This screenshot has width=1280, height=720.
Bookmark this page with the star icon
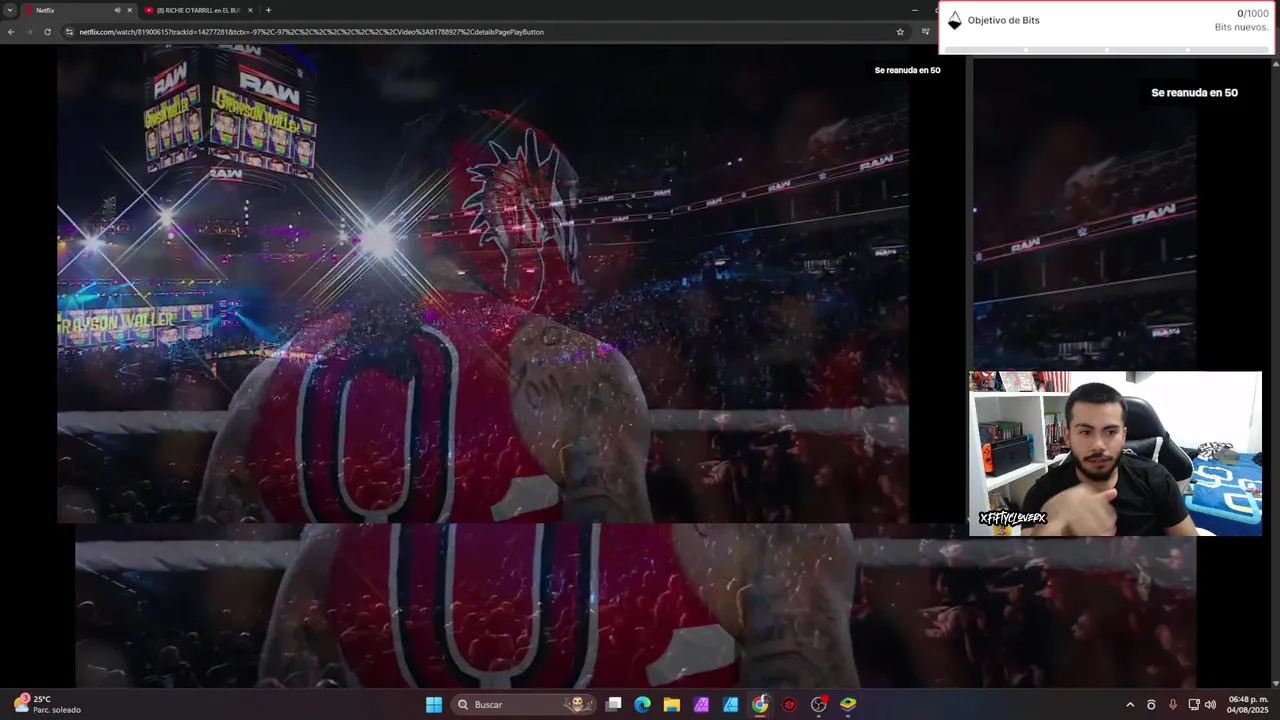[x=900, y=32]
